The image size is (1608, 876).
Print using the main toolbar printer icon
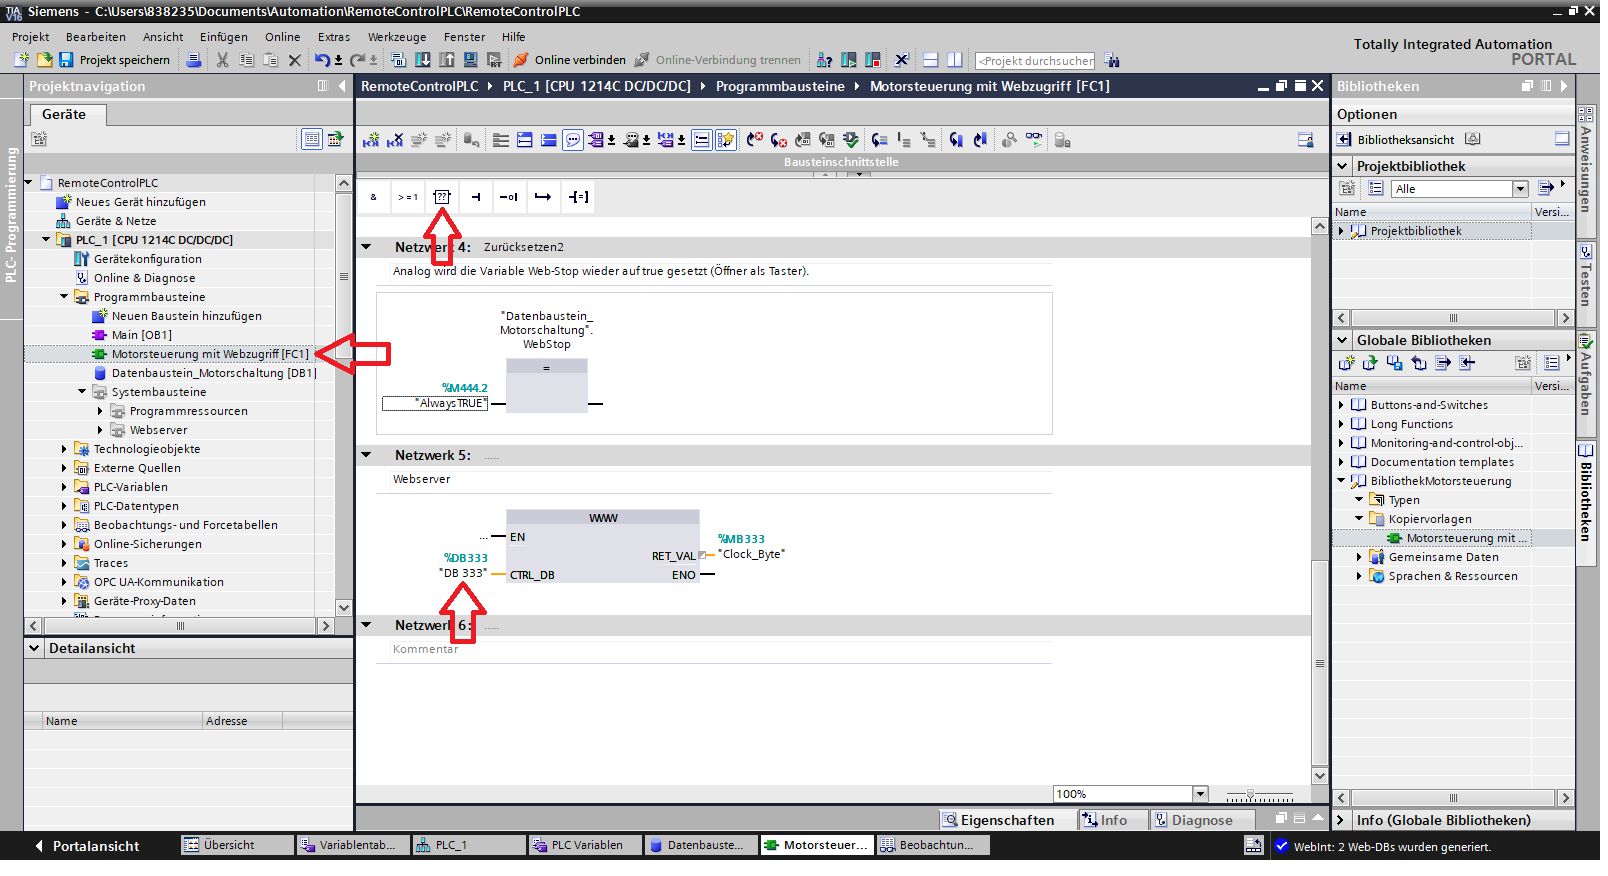194,60
